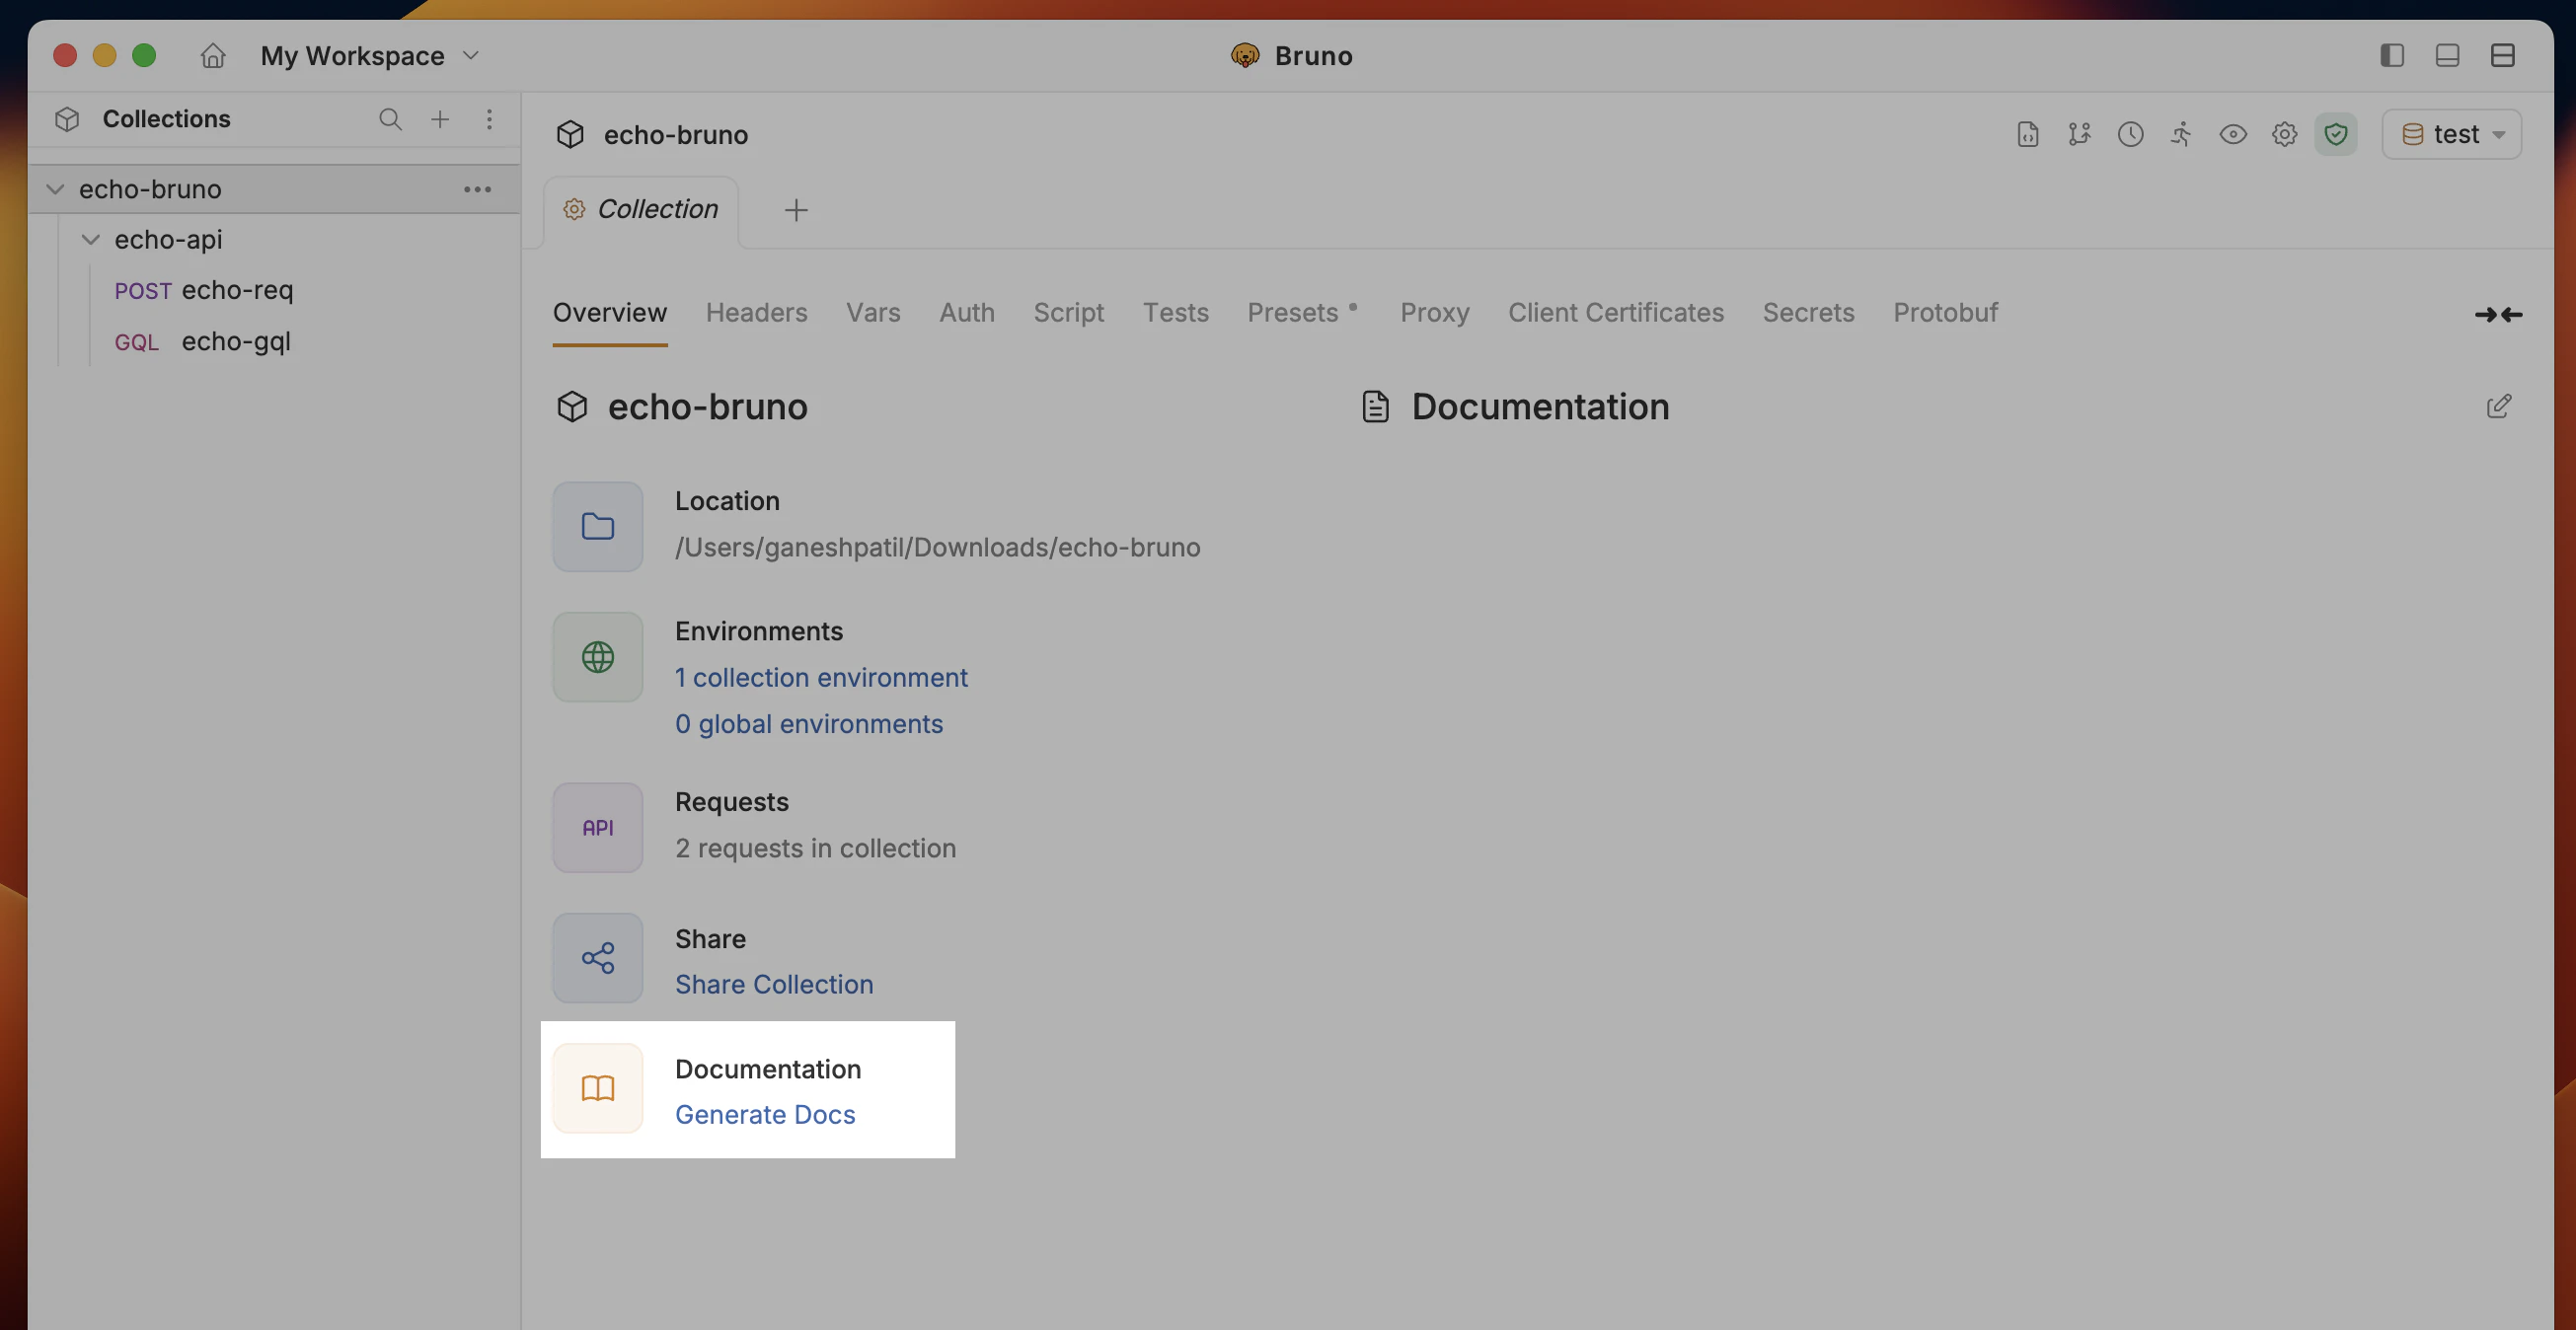The width and height of the screenshot is (2576, 1330).
Task: Toggle the left sidebar panel icon
Action: click(2392, 55)
